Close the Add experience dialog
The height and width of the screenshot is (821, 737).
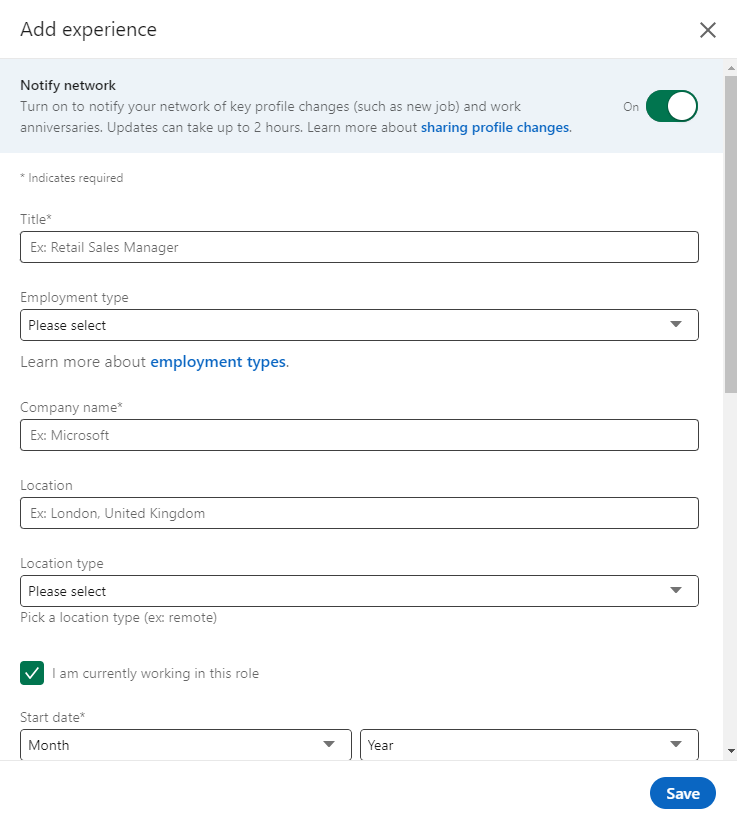[708, 30]
